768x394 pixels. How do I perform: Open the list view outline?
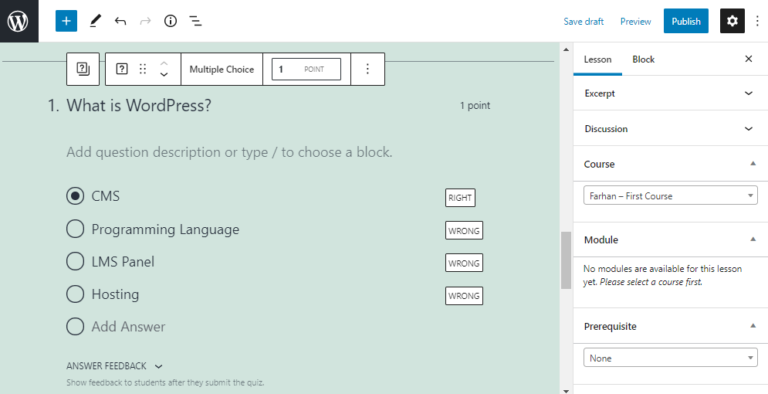pyautogui.click(x=195, y=21)
